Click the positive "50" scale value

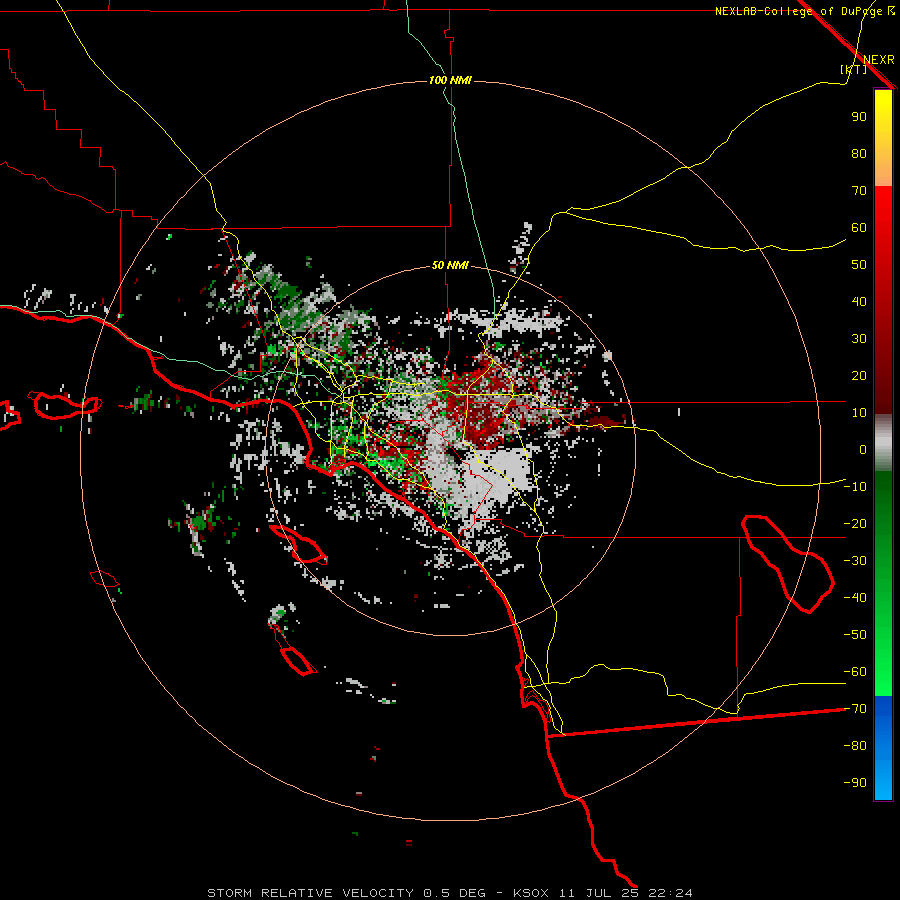click(x=859, y=265)
